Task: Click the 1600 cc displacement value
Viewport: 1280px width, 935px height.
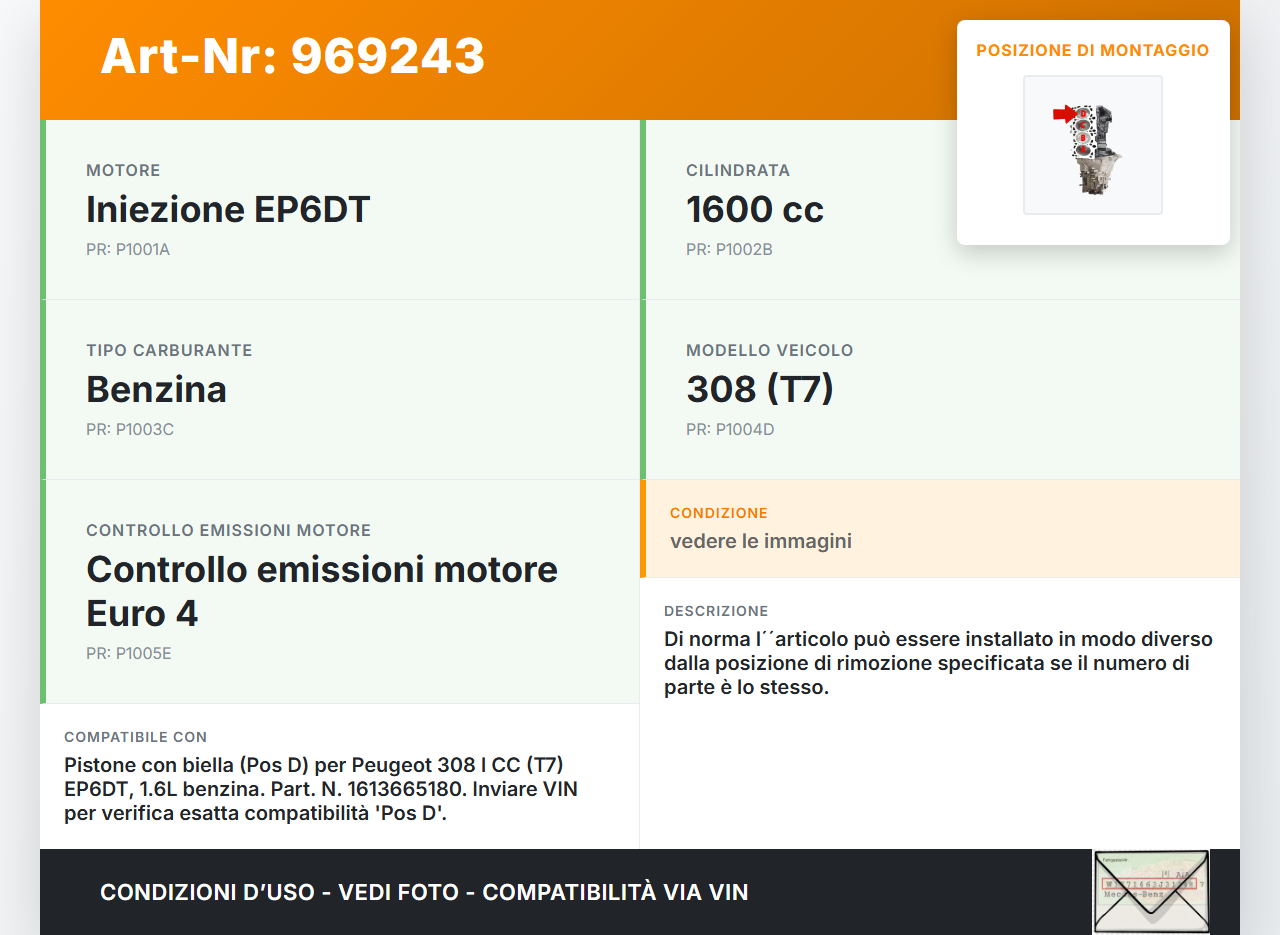Action: click(x=754, y=209)
